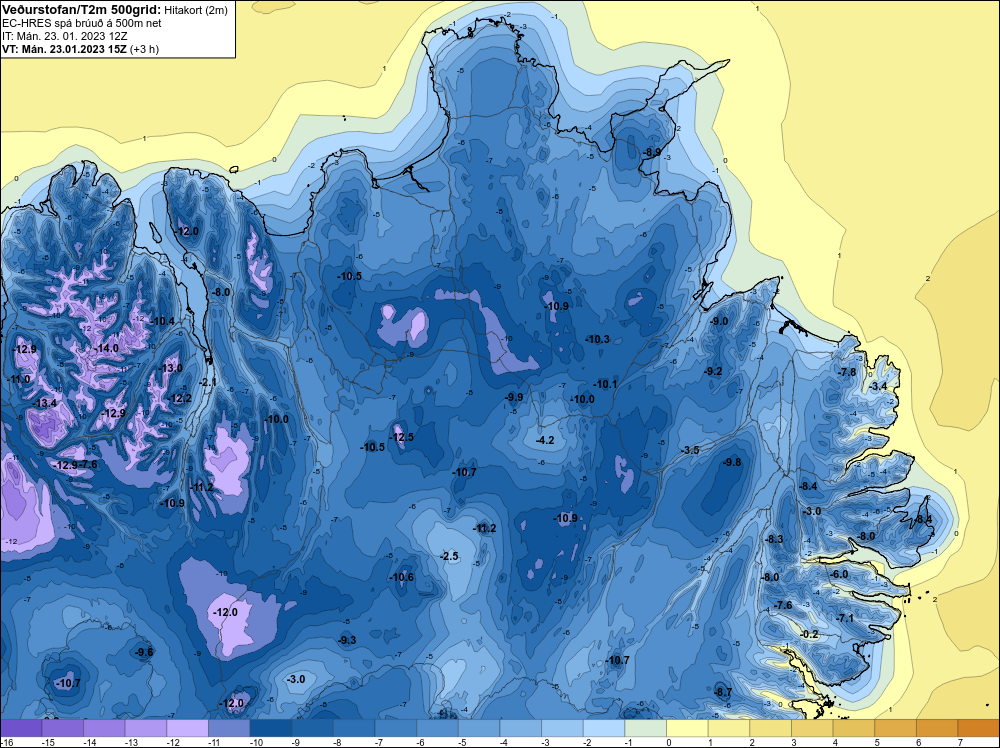Select the -3.5 temperature label
Screen dimensions: 1000x748
[x=691, y=450]
